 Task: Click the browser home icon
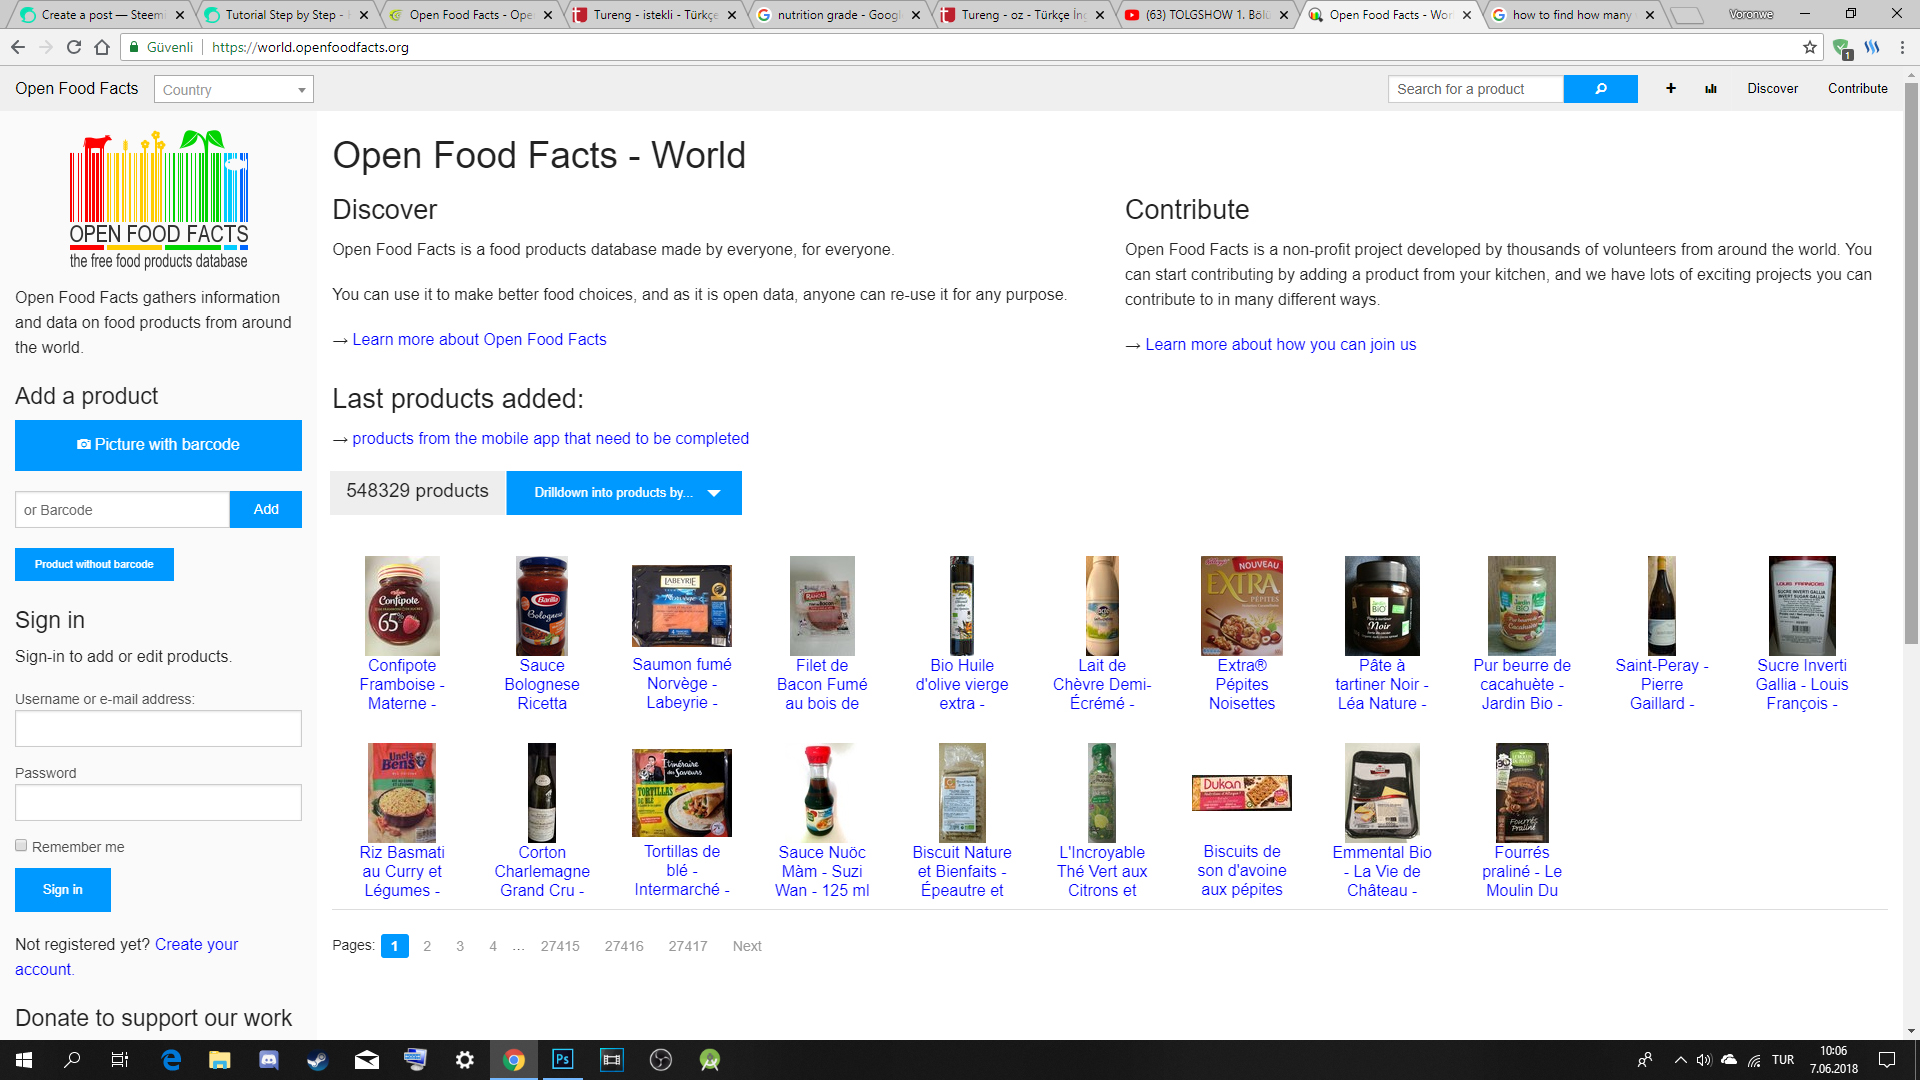102,47
